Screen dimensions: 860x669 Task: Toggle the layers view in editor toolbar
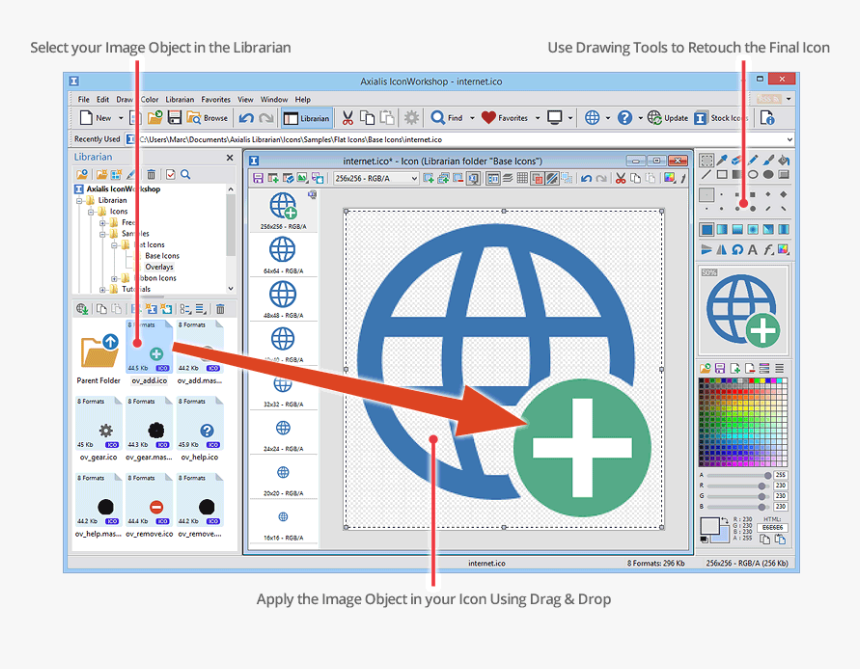(508, 178)
